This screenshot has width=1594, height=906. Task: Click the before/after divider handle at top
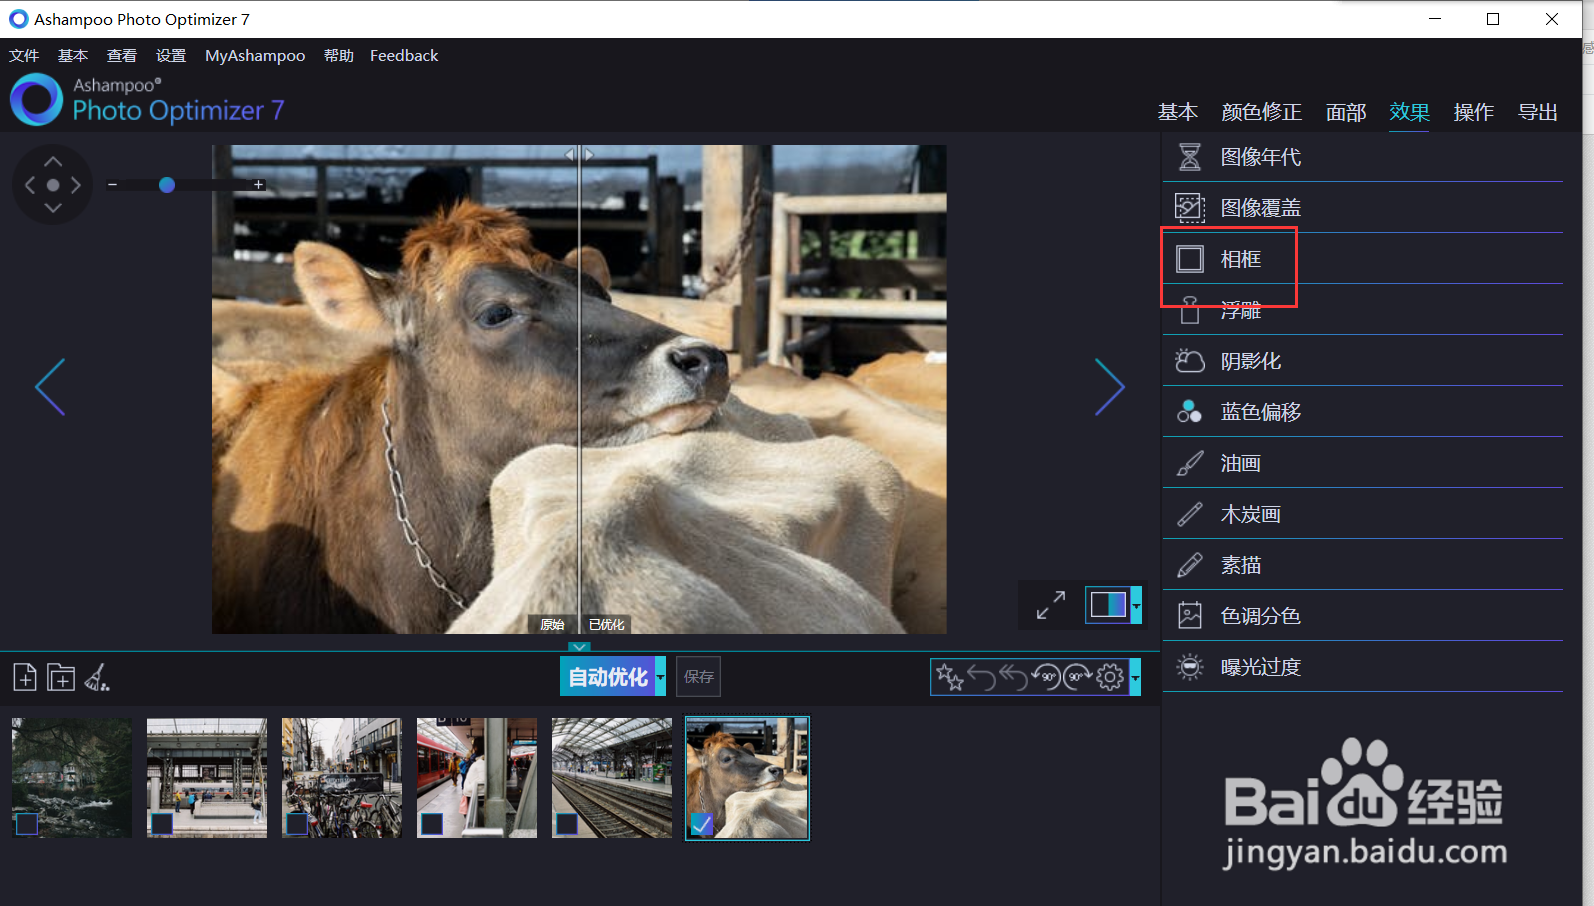tap(580, 154)
